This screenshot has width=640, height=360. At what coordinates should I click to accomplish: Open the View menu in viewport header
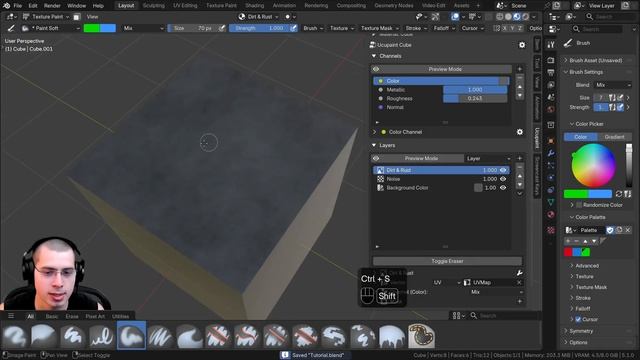click(x=92, y=17)
